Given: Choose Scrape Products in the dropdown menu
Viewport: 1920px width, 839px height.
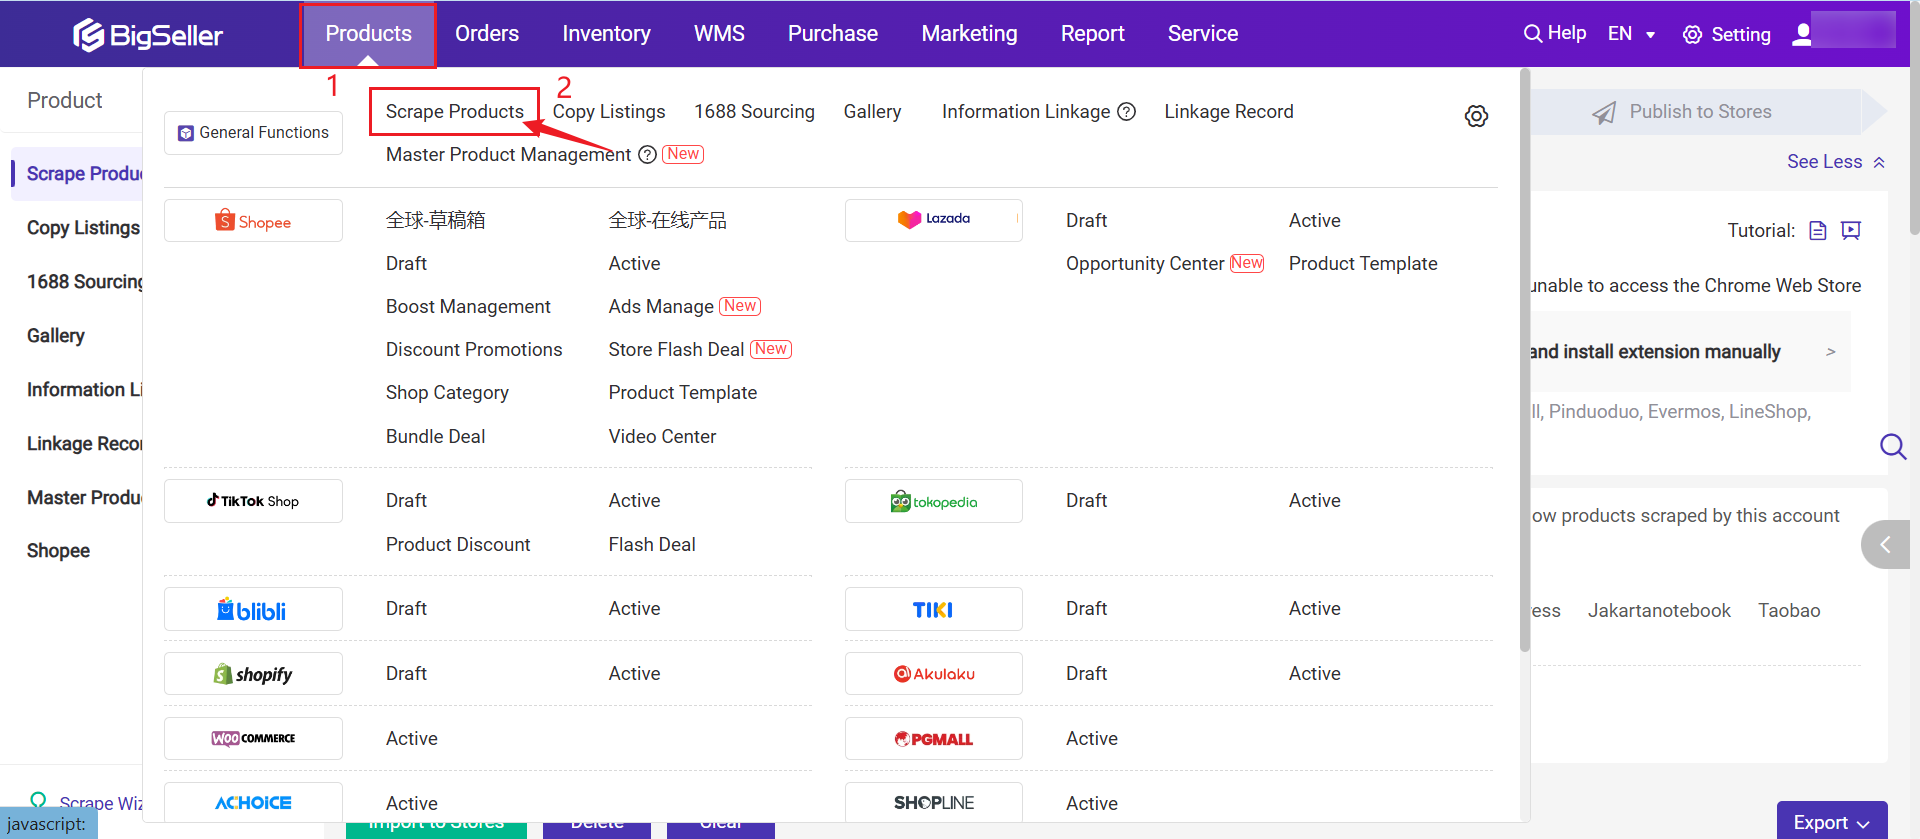Looking at the screenshot, I should (455, 112).
